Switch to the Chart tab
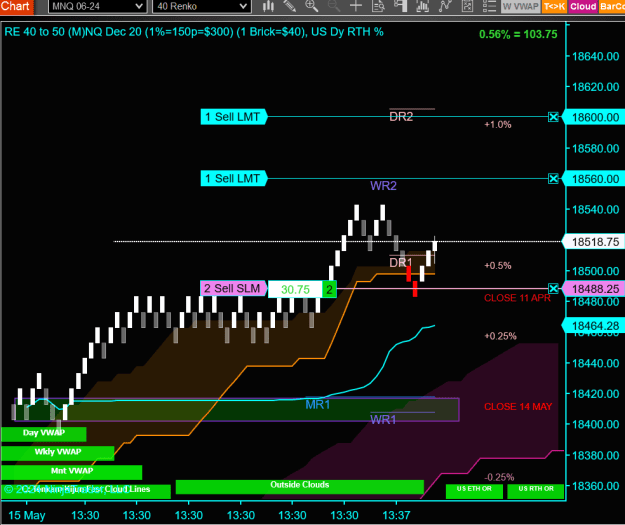Image resolution: width=625 pixels, height=525 pixels. point(16,6)
